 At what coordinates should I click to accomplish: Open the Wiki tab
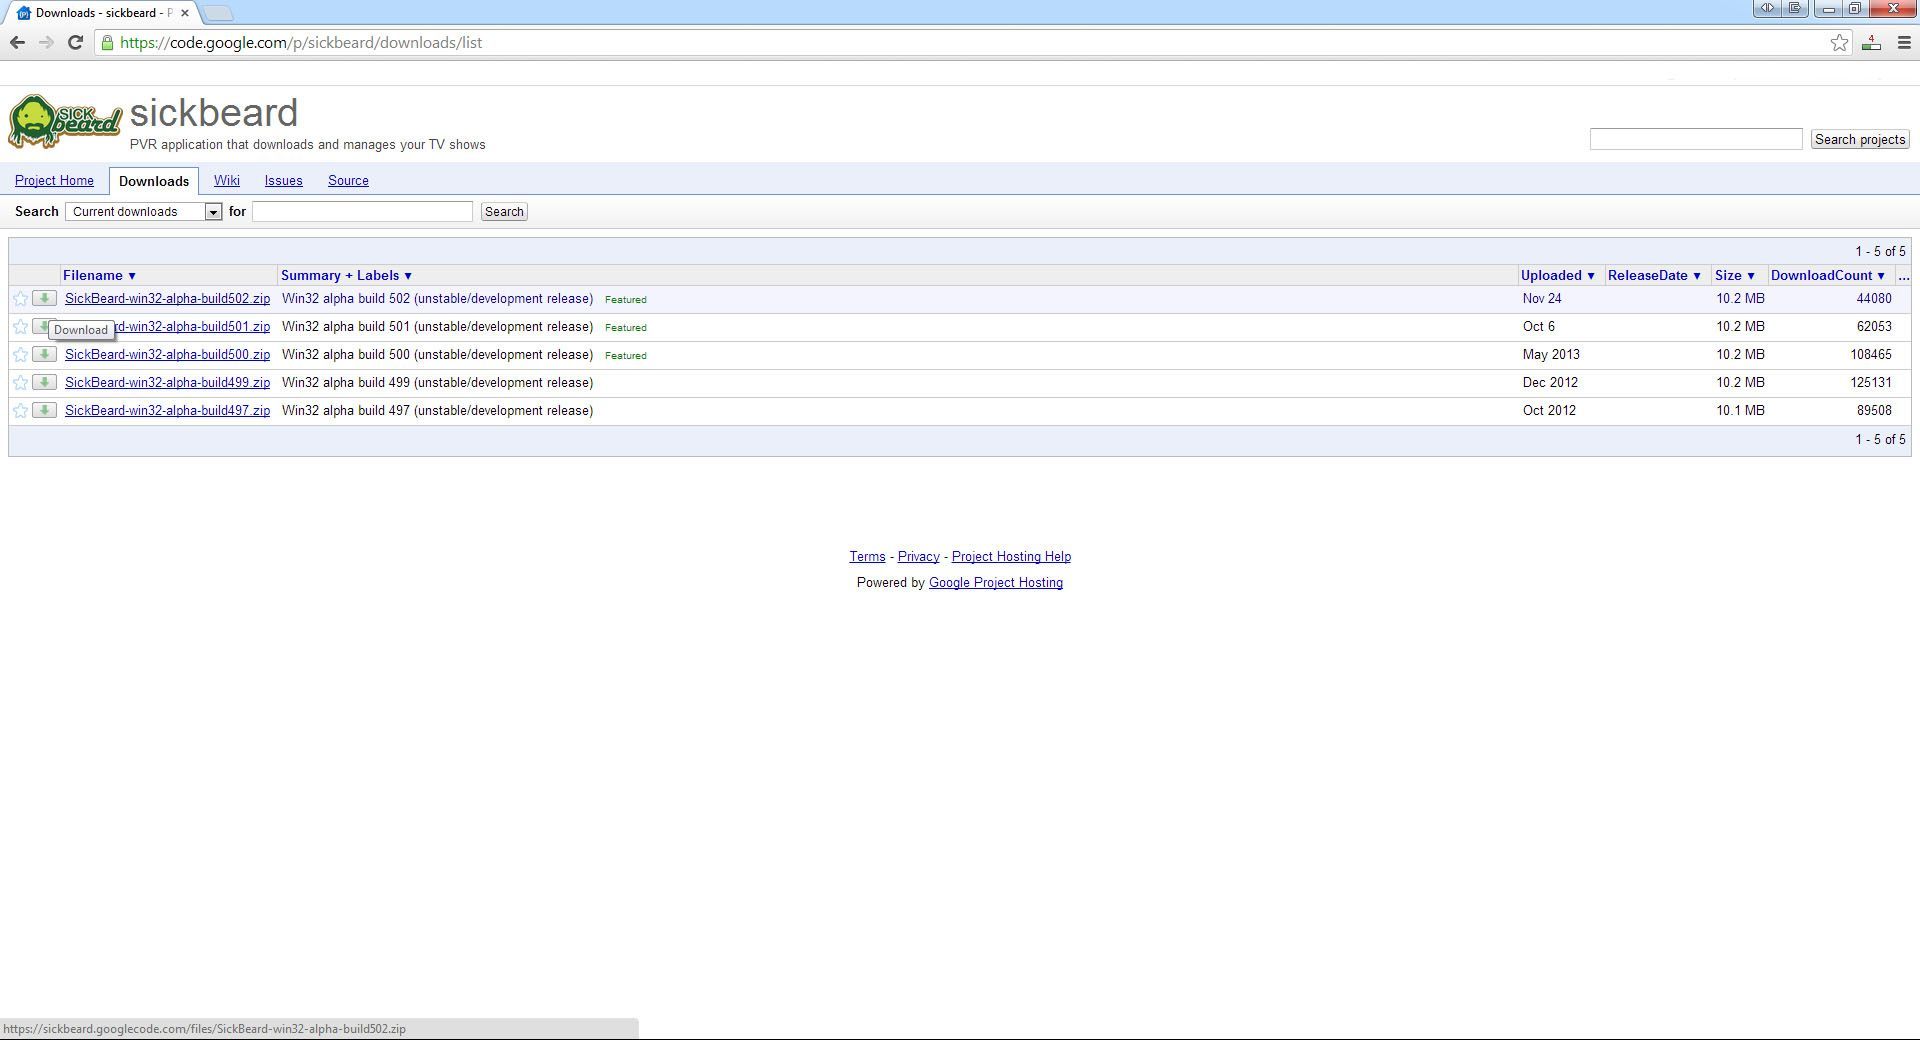click(x=226, y=181)
